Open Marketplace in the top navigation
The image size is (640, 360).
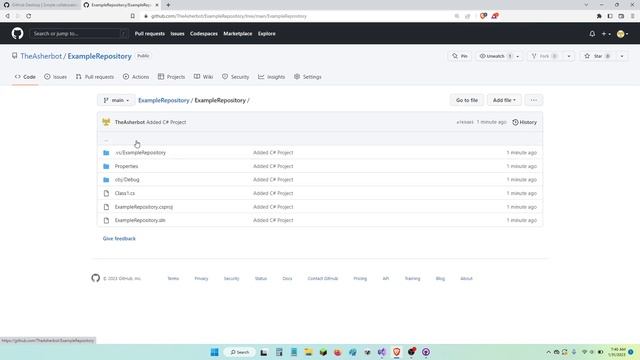click(x=238, y=33)
